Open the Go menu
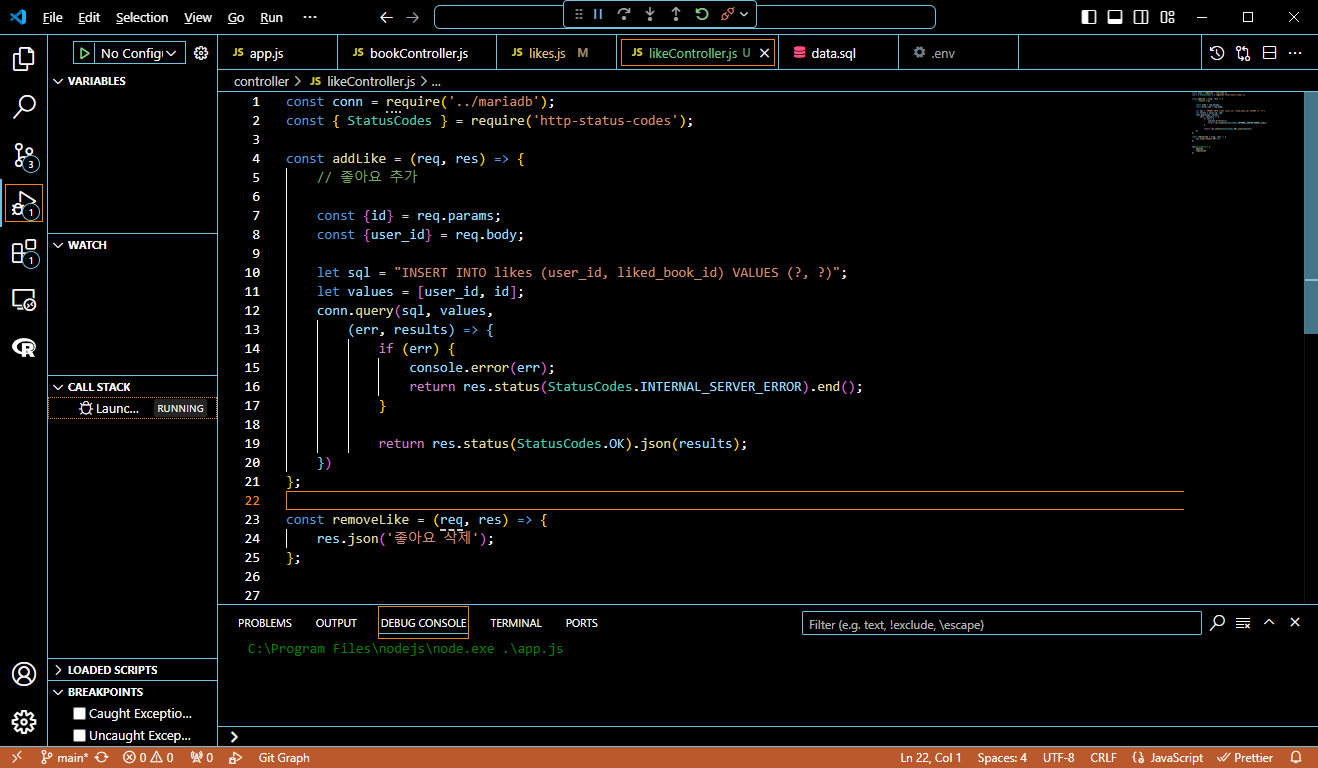This screenshot has width=1318, height=768. point(236,17)
